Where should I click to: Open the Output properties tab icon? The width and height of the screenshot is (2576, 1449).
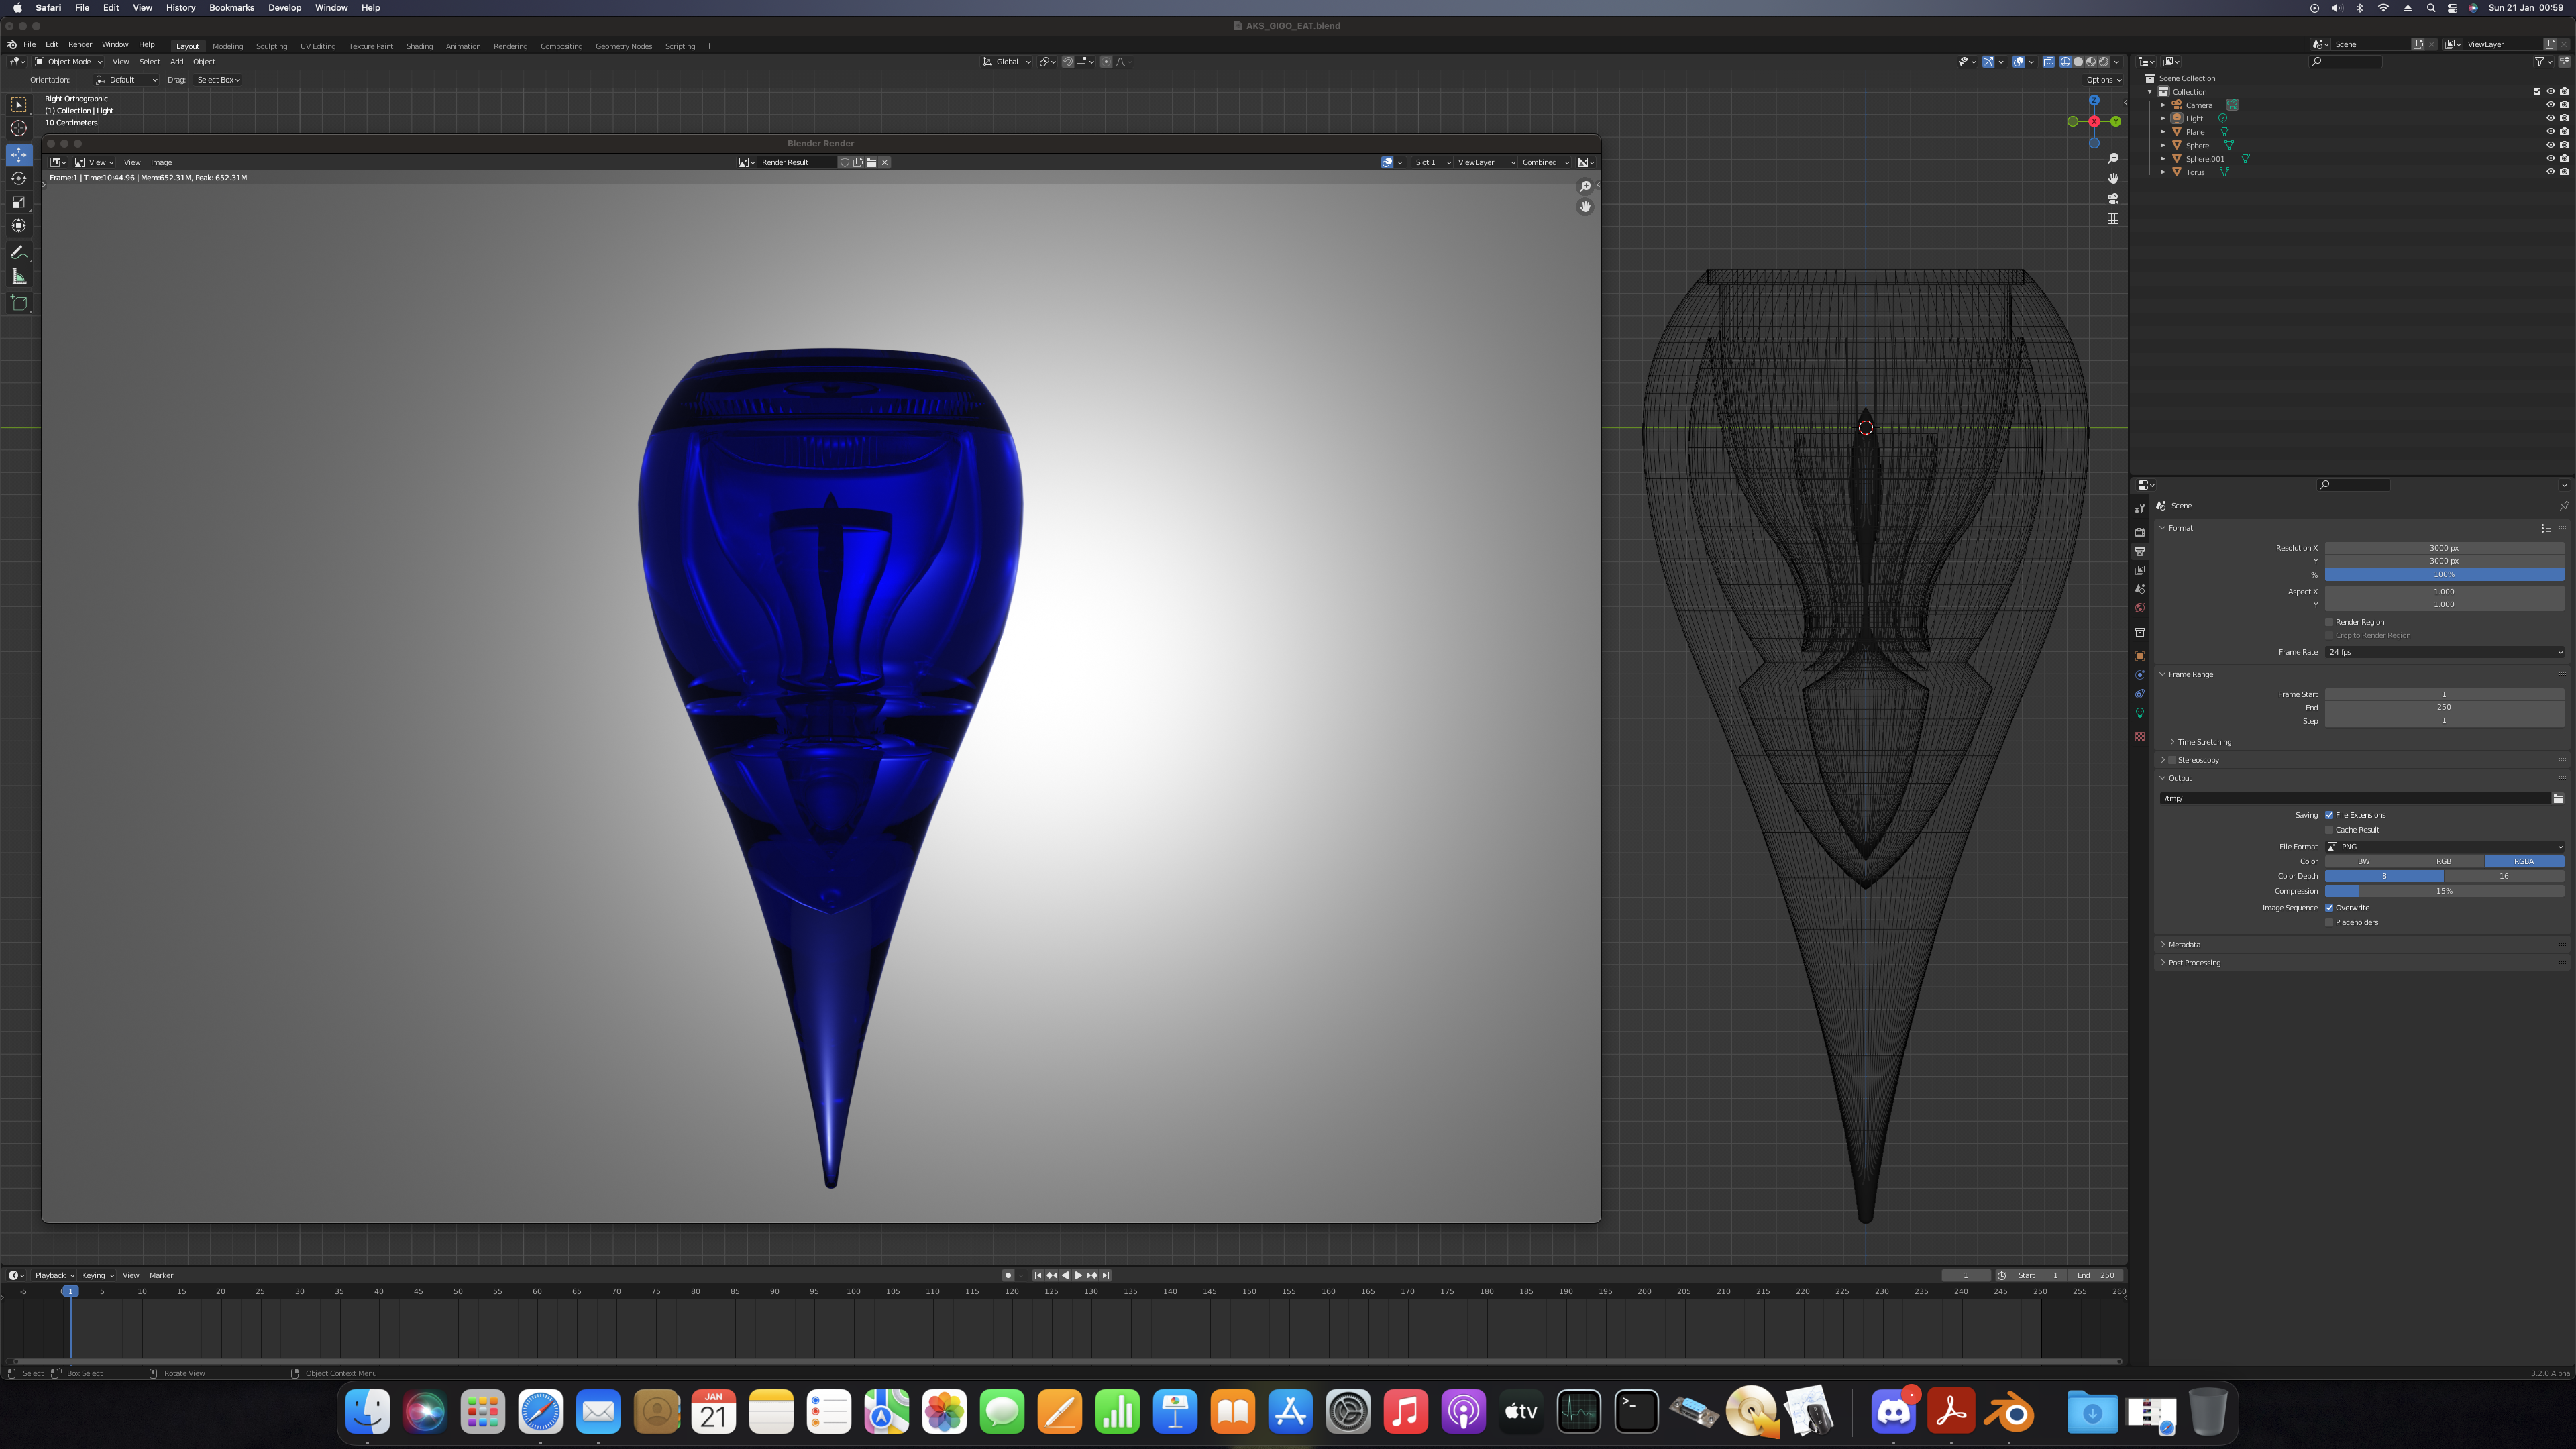click(x=2140, y=551)
